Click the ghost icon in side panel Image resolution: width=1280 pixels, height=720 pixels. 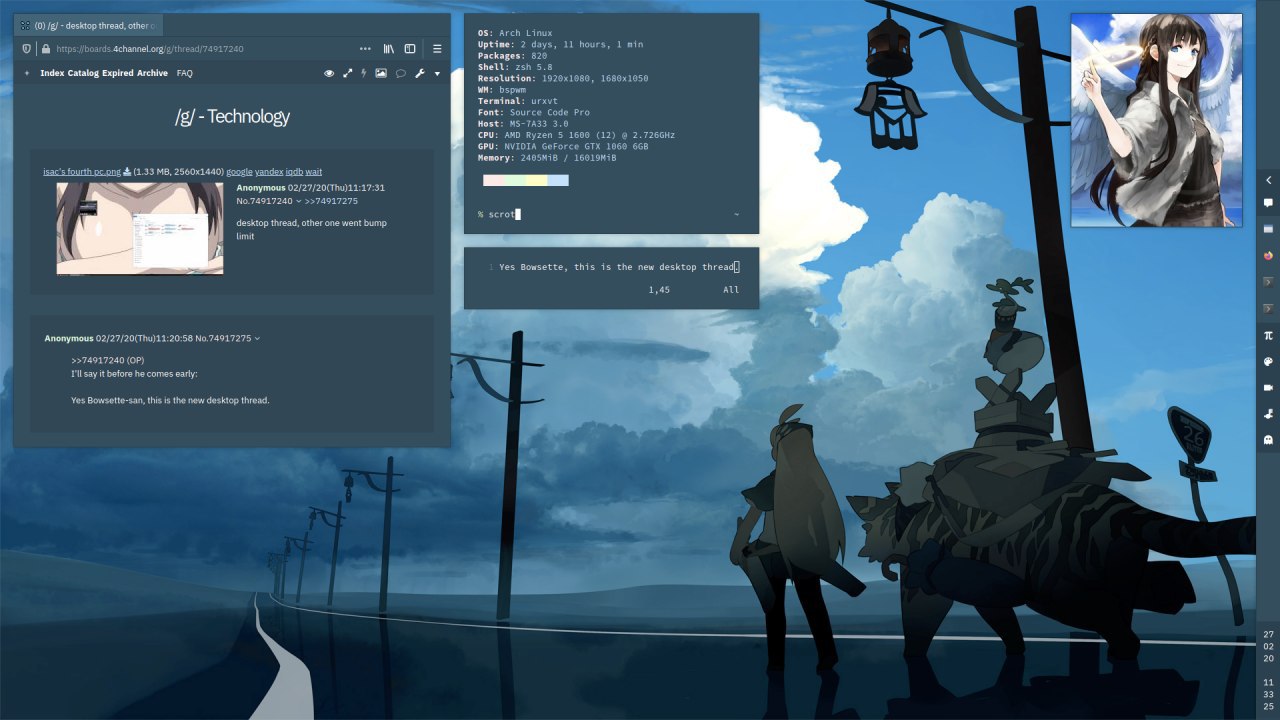click(x=1269, y=439)
